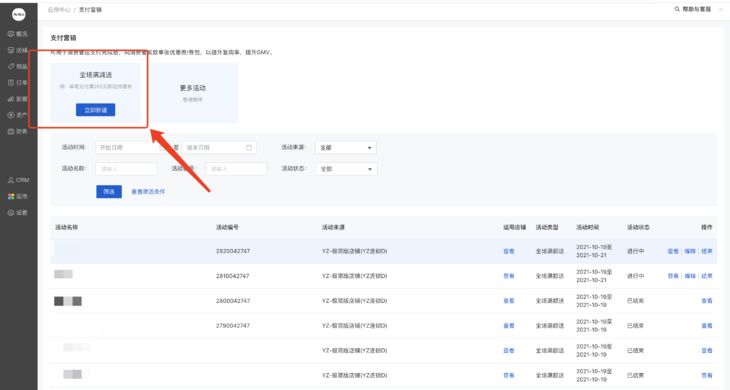Image resolution: width=730 pixels, height=390 pixels.
Task: Click 操作 查看 for activity 2800042747
Action: [x=707, y=301]
